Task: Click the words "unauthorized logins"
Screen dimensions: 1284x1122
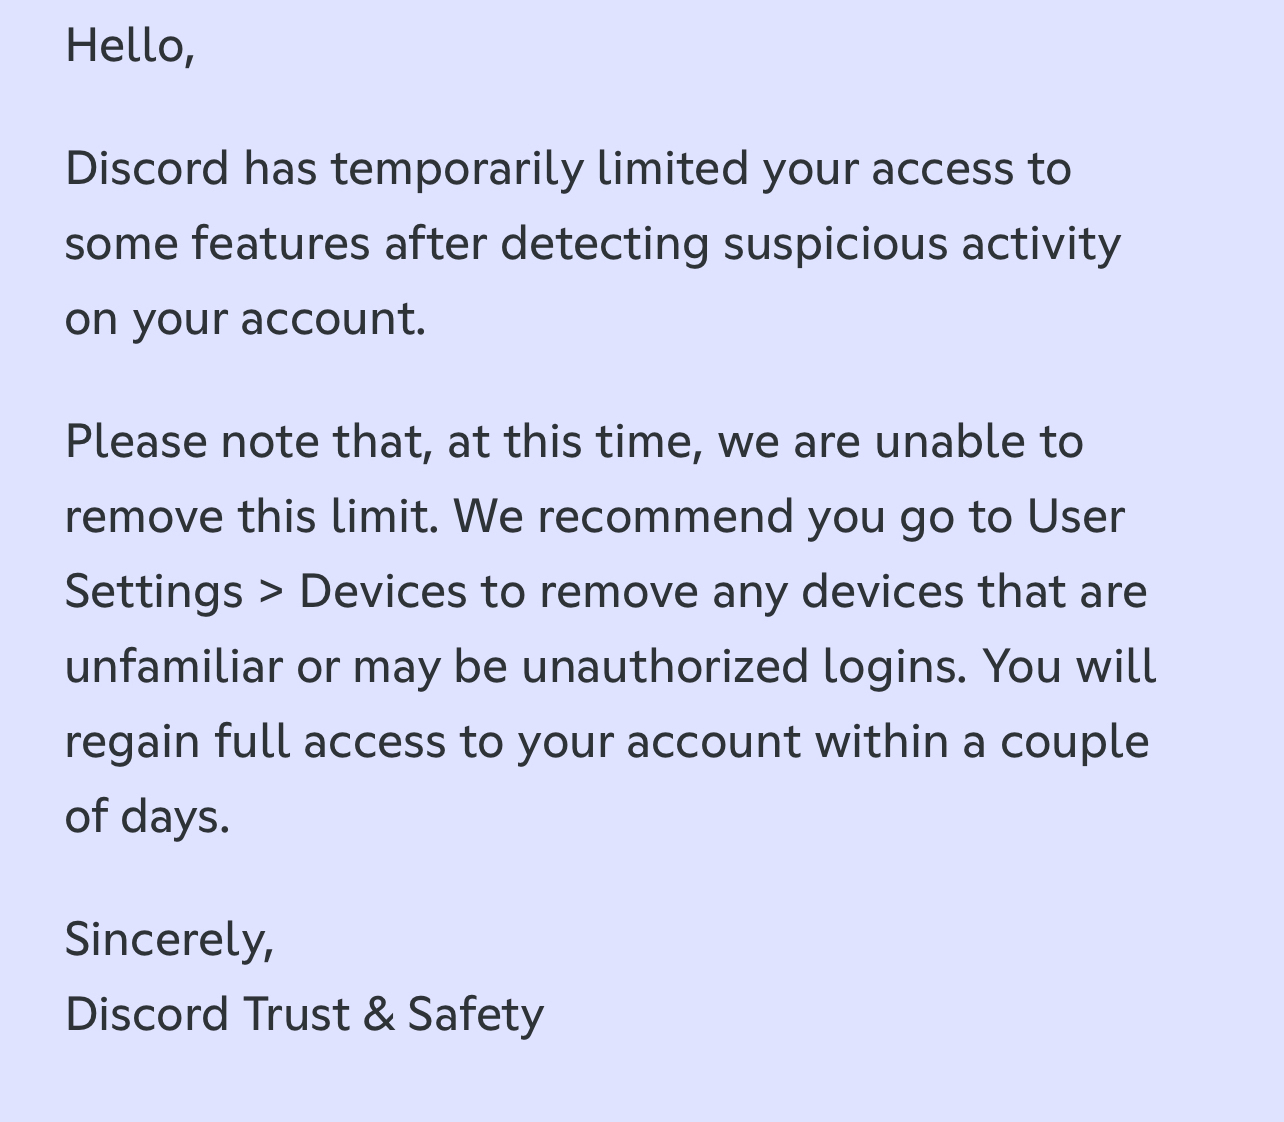Action: [744, 667]
